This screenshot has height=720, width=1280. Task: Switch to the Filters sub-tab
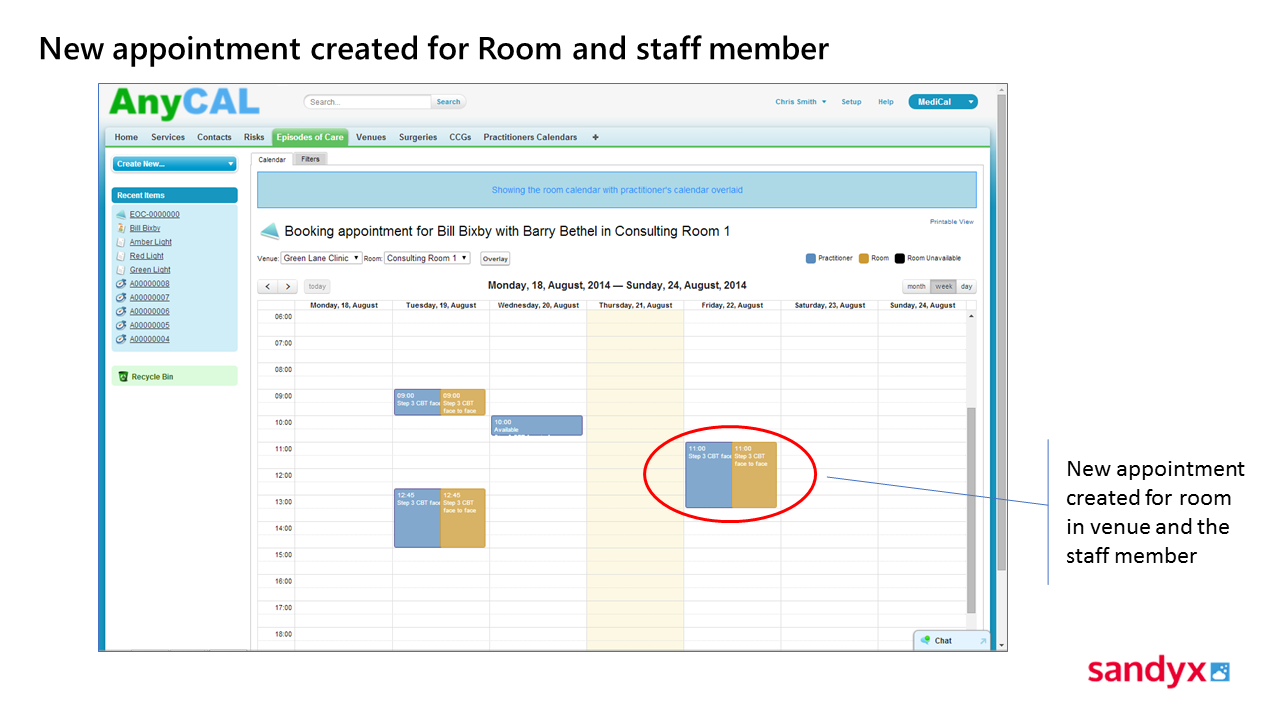tap(310, 159)
